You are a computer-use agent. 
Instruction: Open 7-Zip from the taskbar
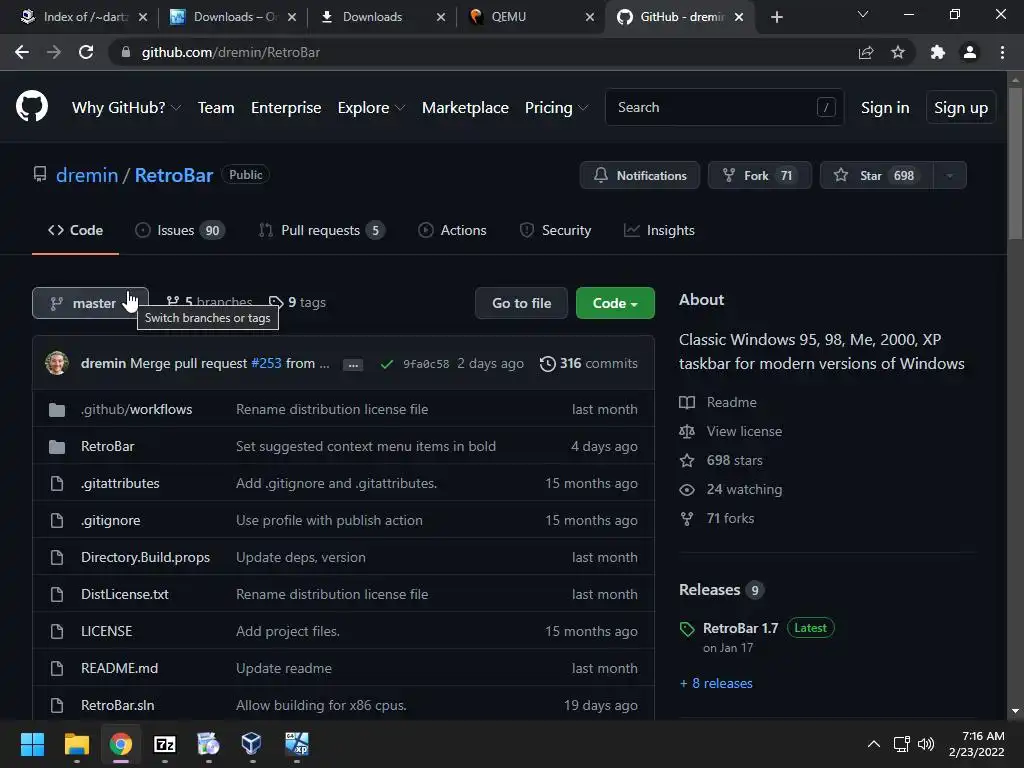coord(165,744)
